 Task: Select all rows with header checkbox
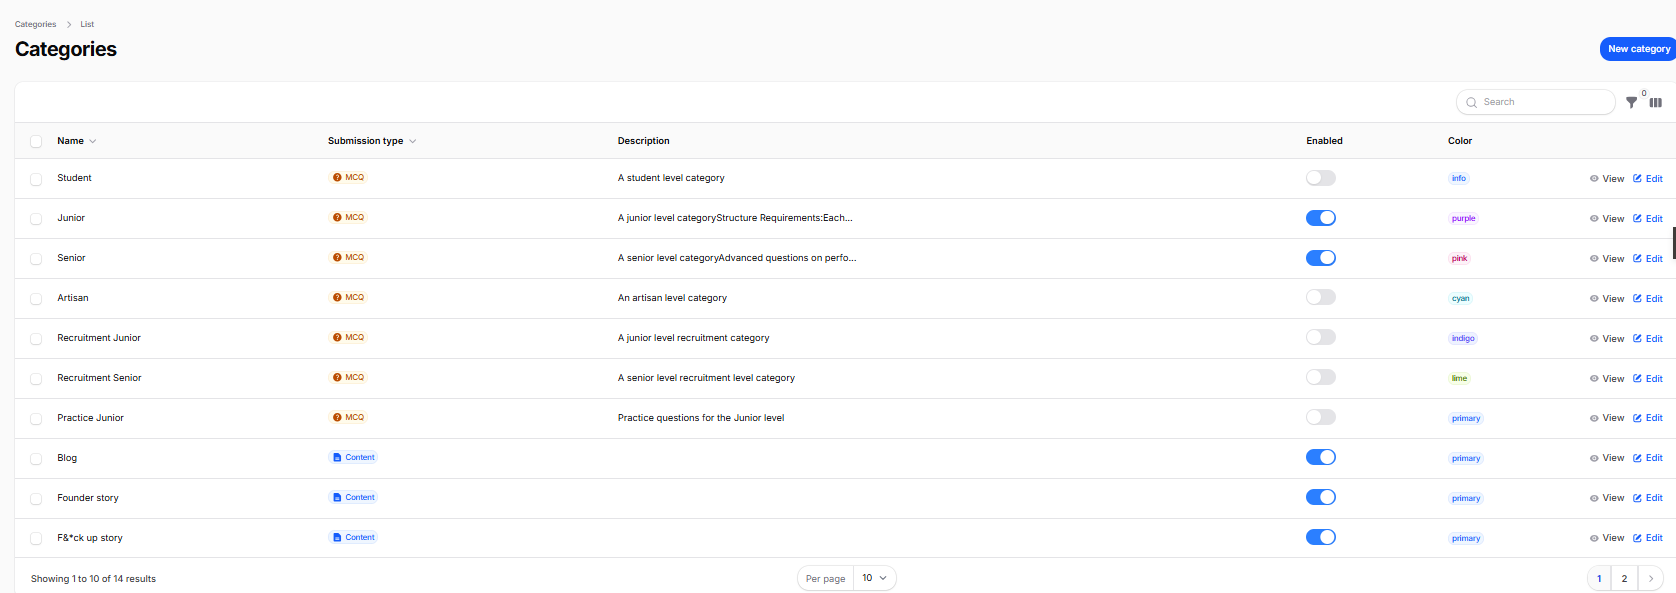click(36, 141)
